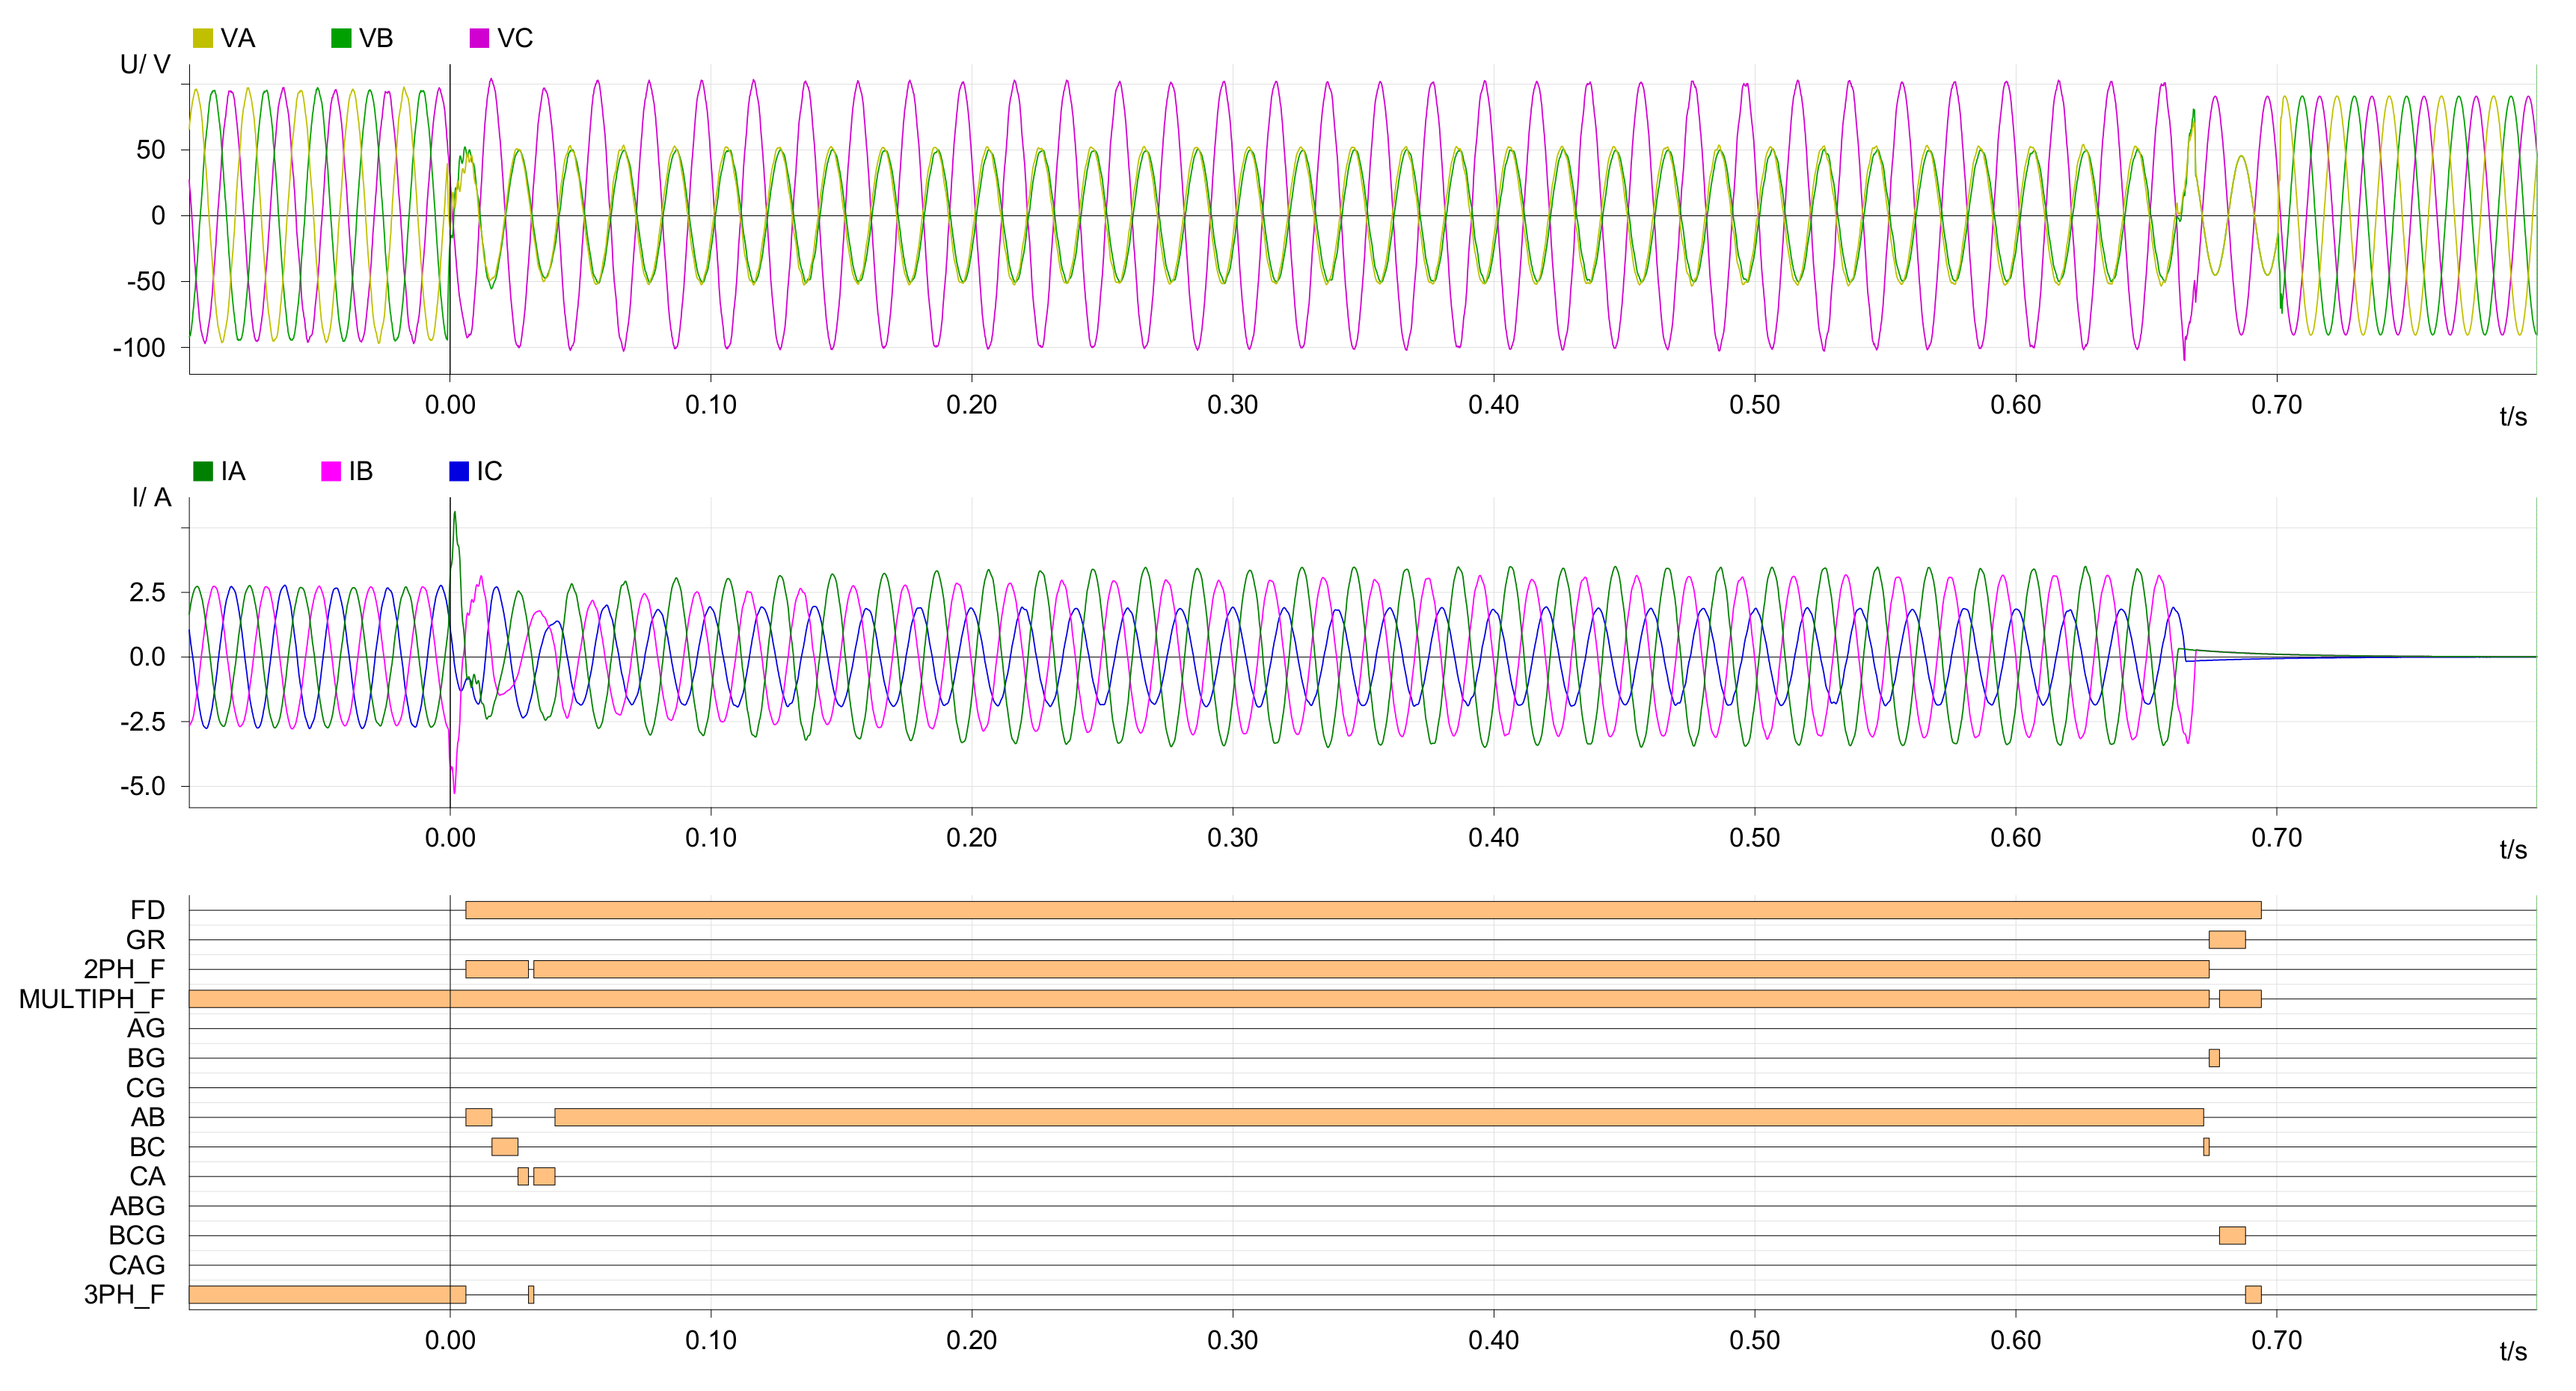The image size is (2576, 1391).
Task: Click the VB green legend swatch
Action: (341, 38)
